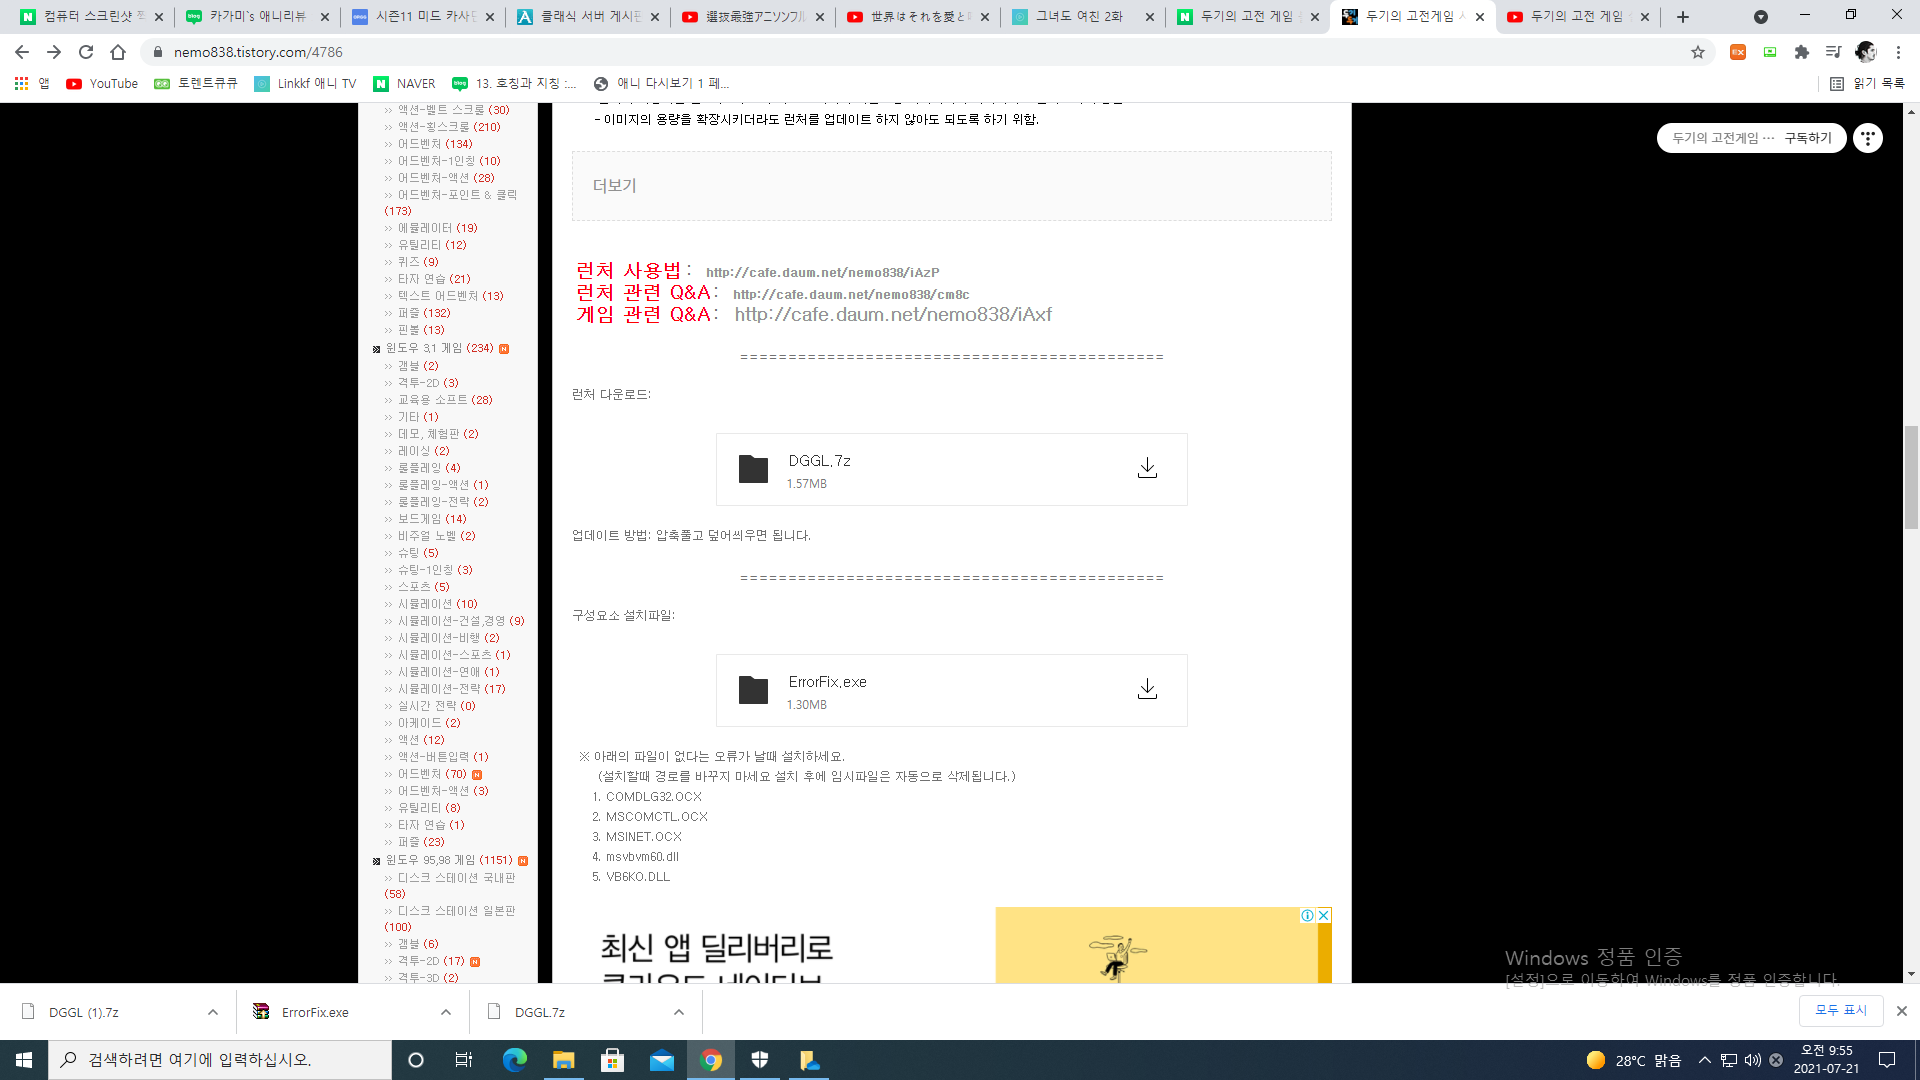Image resolution: width=1920 pixels, height=1080 pixels.
Task: Switch to the 클래식 서버 게시판 tab
Action: tap(588, 17)
